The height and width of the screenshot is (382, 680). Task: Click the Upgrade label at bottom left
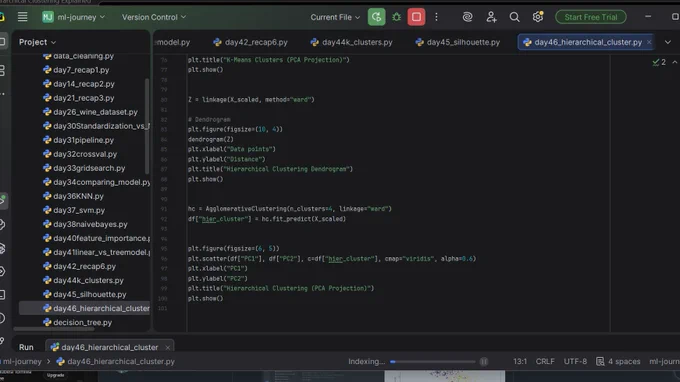point(56,375)
